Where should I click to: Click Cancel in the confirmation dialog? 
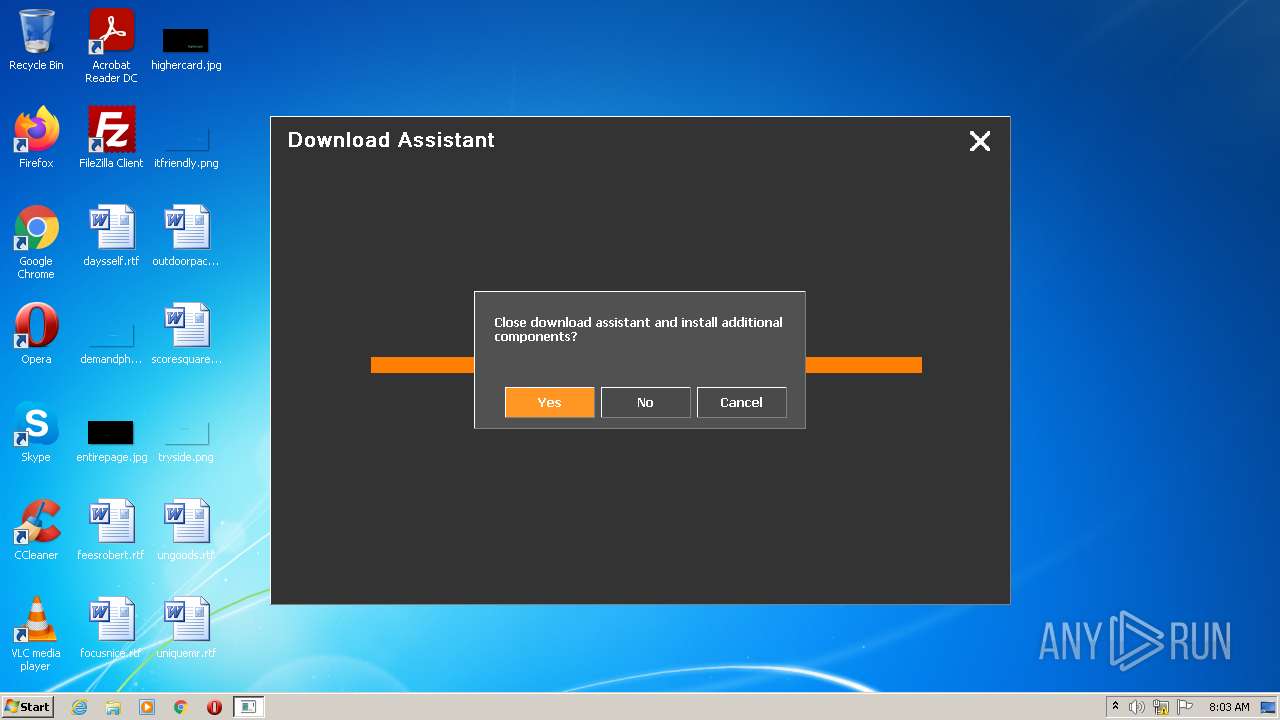(x=741, y=402)
